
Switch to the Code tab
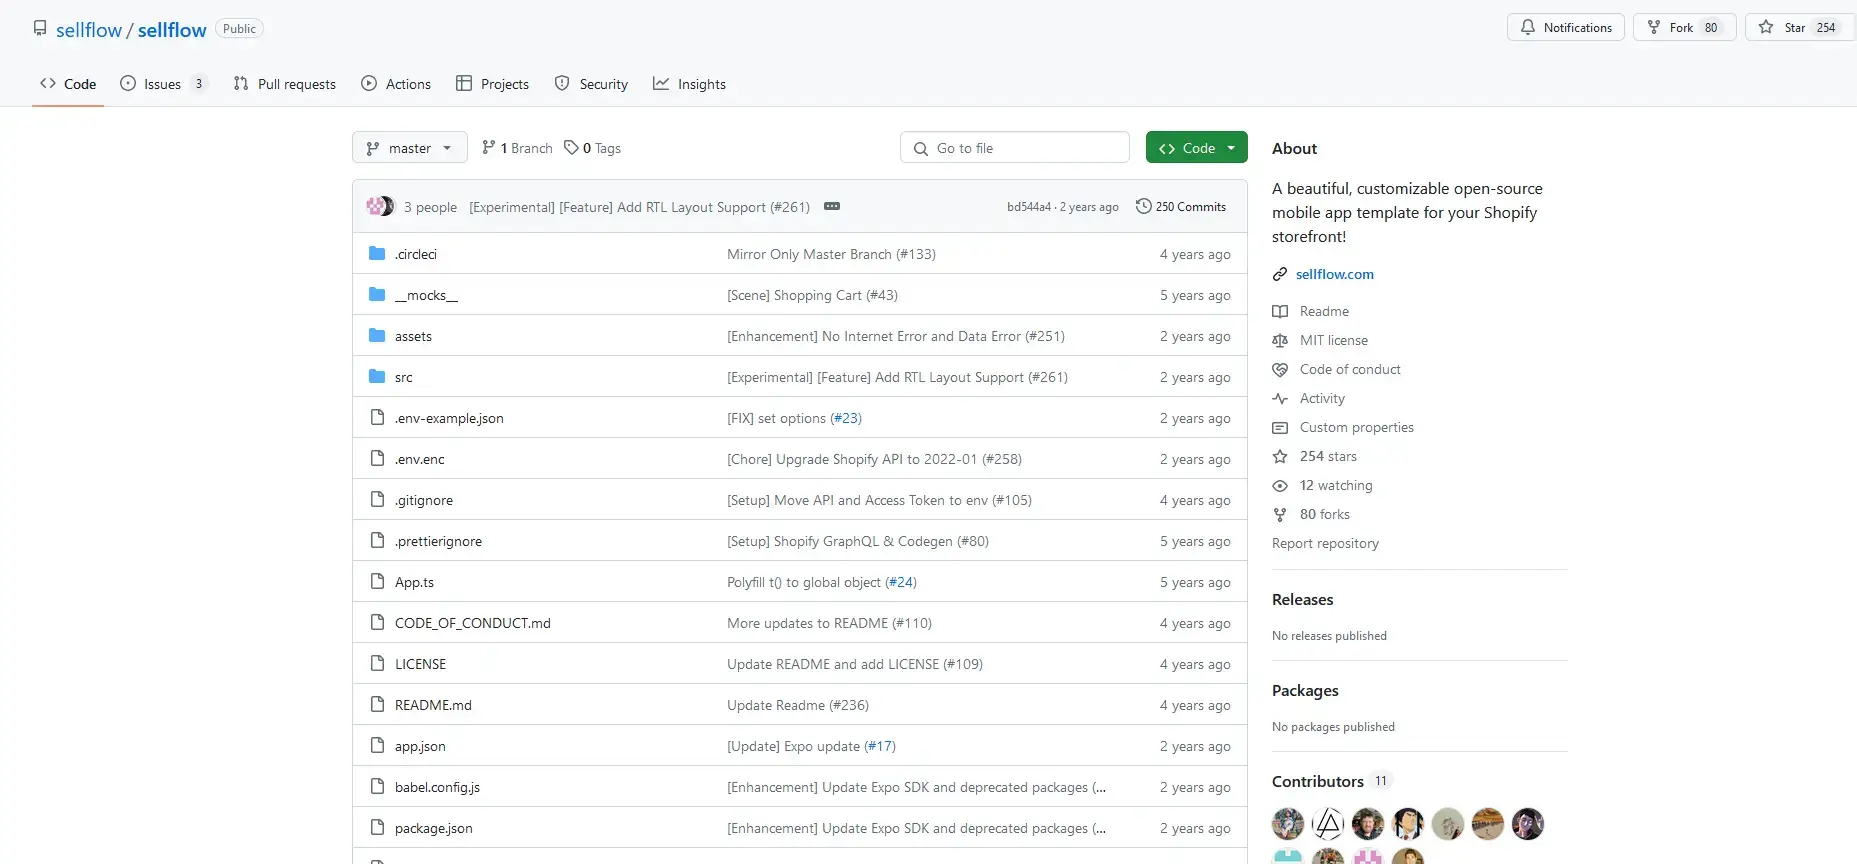point(68,84)
